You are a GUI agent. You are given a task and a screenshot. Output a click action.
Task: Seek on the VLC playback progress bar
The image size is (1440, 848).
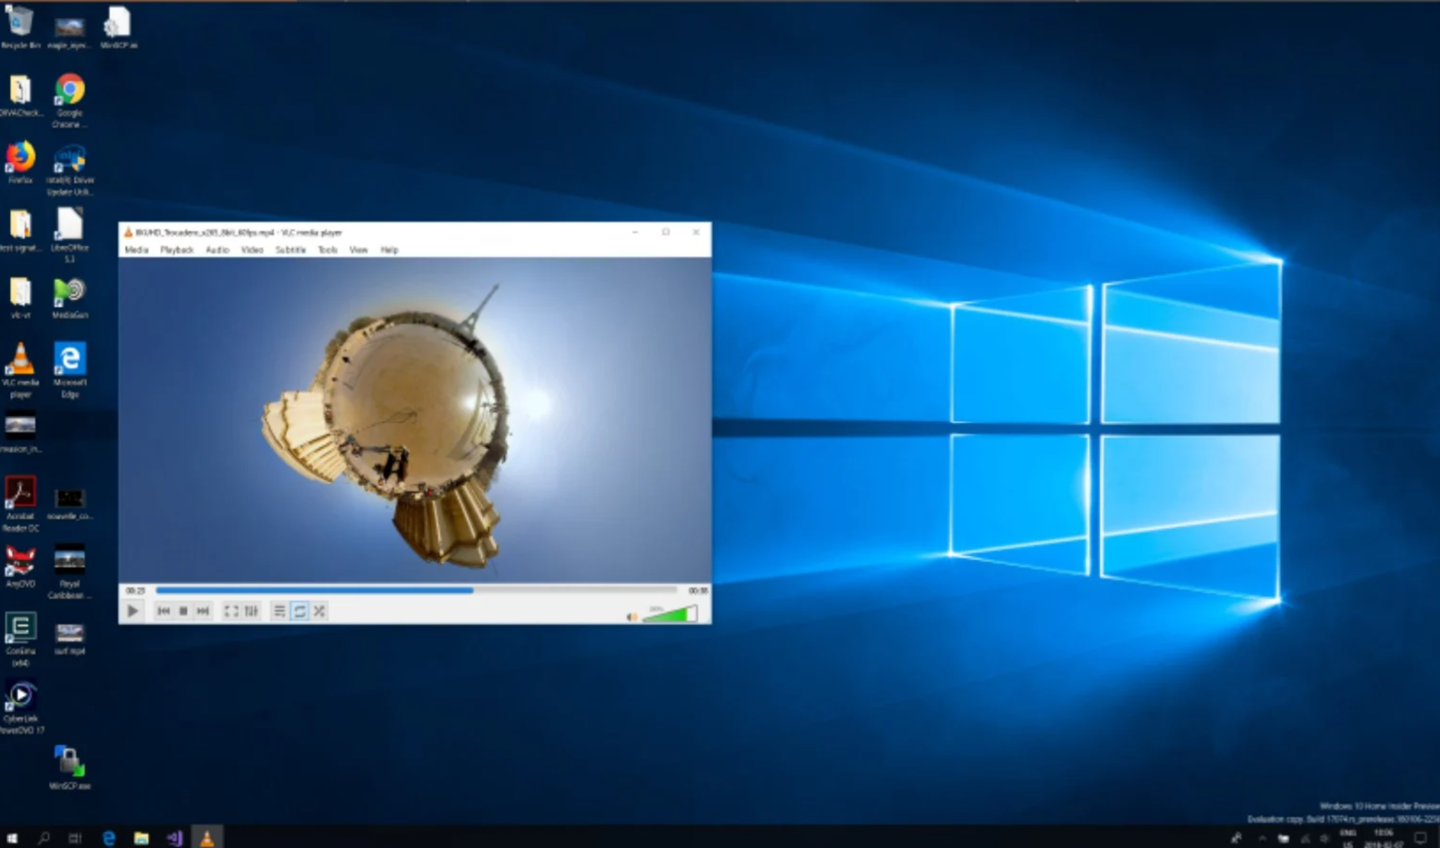(x=416, y=590)
